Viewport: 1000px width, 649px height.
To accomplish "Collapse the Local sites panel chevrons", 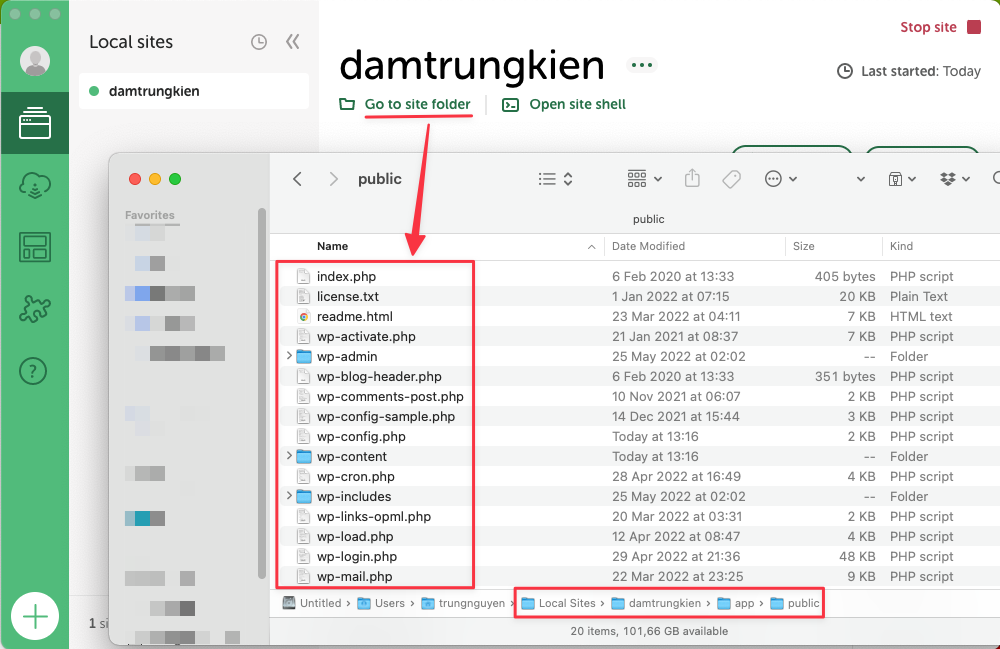I will [293, 42].
